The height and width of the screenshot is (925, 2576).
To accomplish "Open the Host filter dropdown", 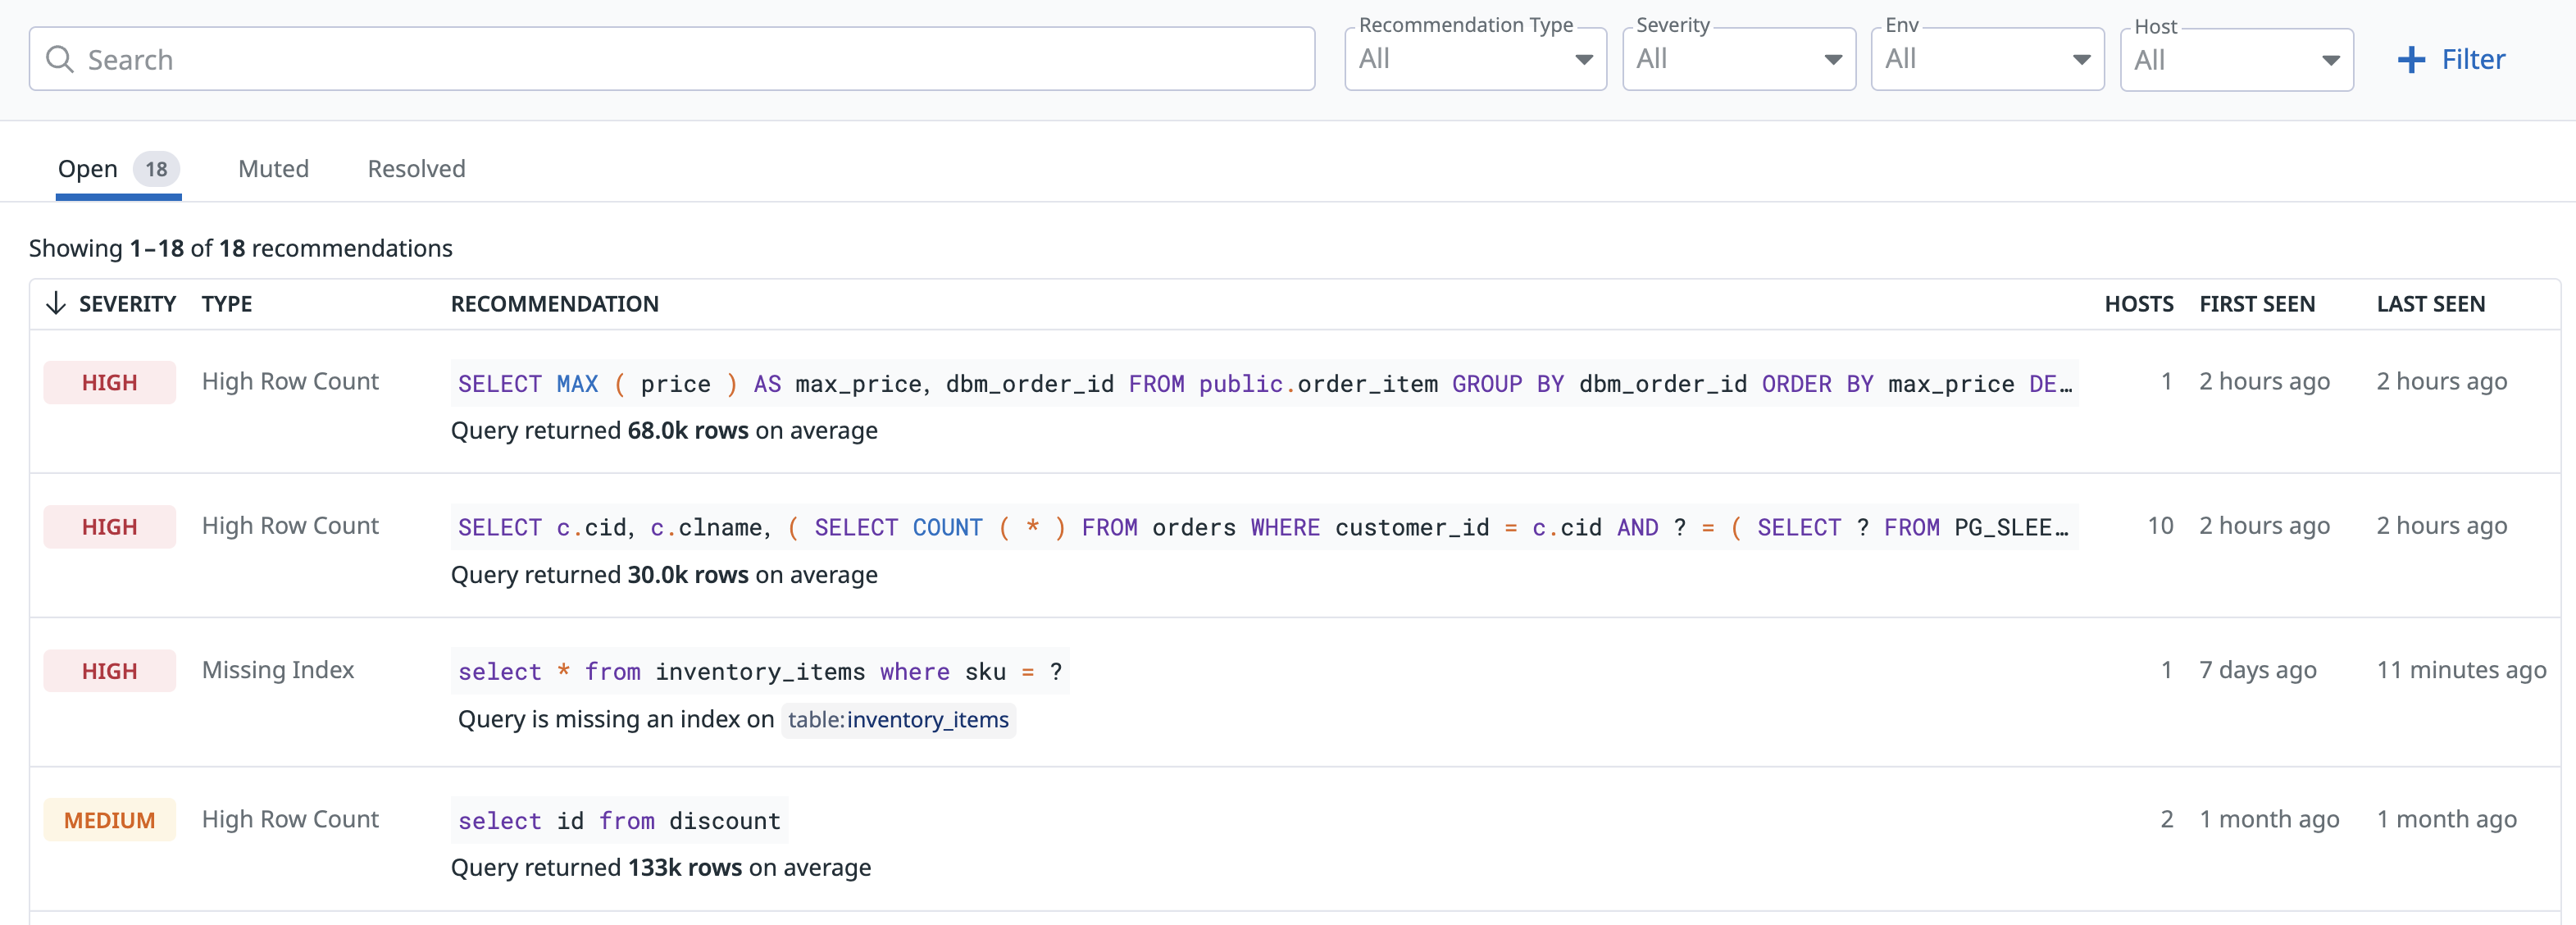I will (2236, 60).
